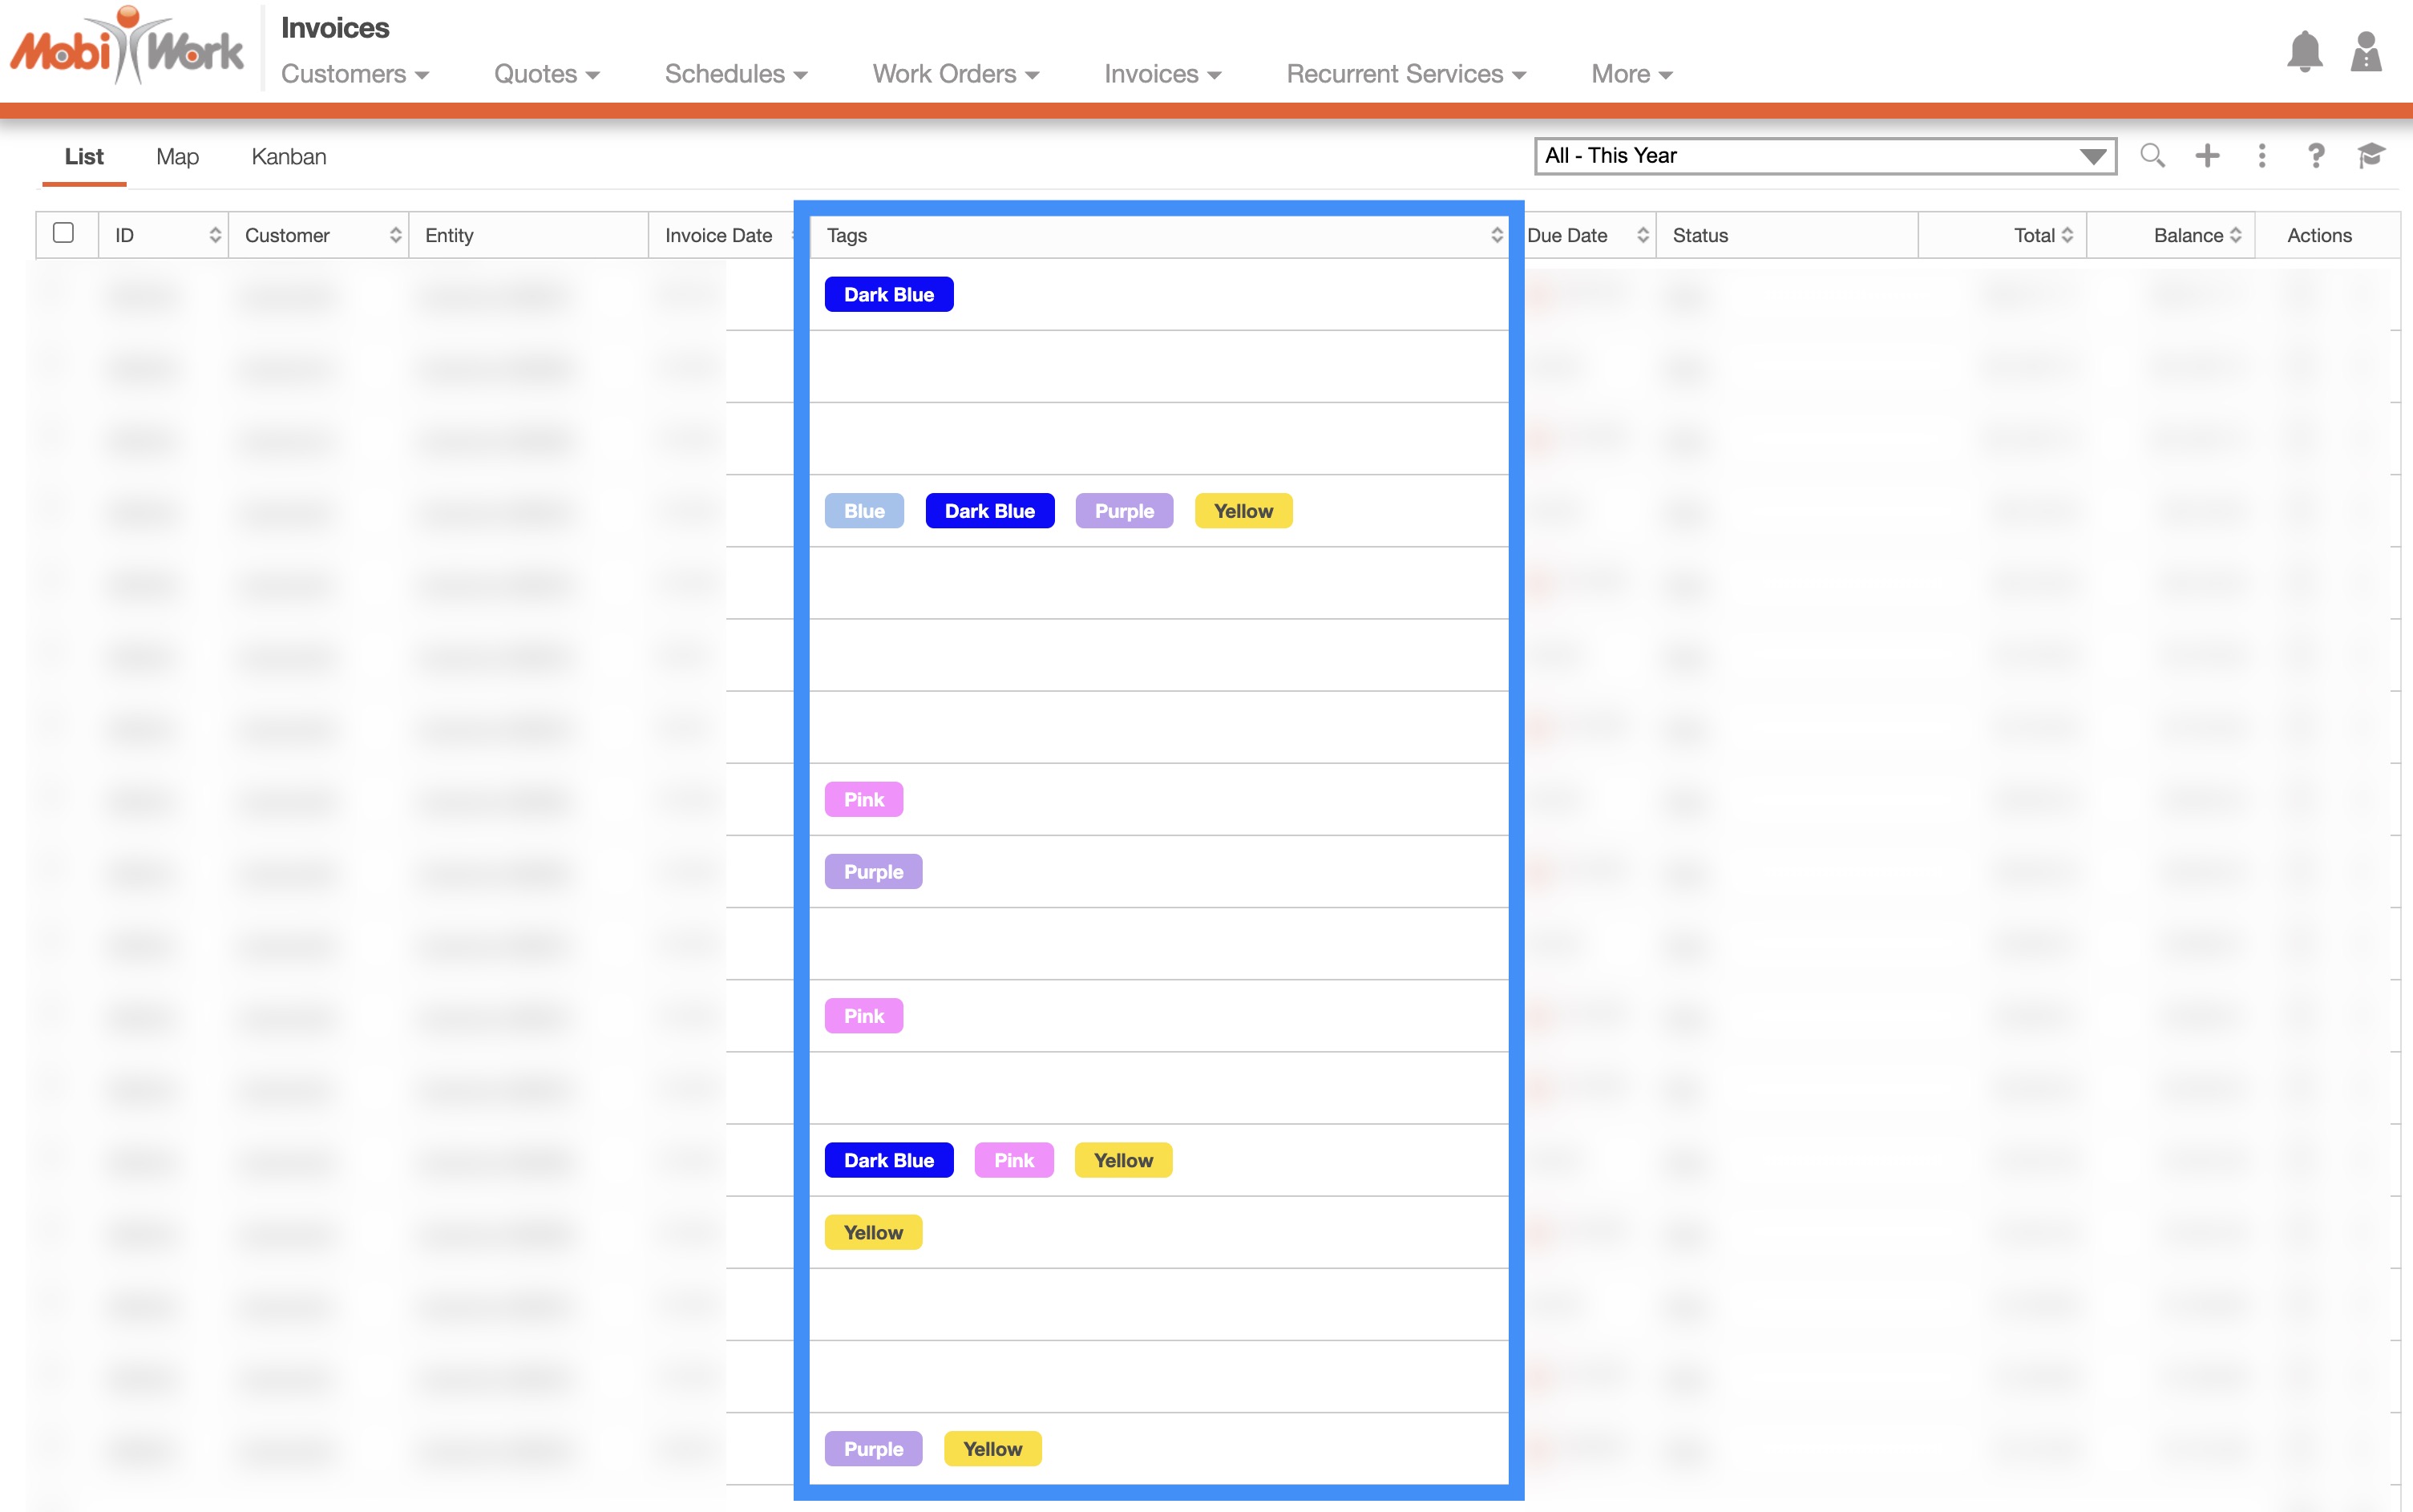Click the MobiWork logo
This screenshot has width=2413, height=1512.
click(127, 48)
